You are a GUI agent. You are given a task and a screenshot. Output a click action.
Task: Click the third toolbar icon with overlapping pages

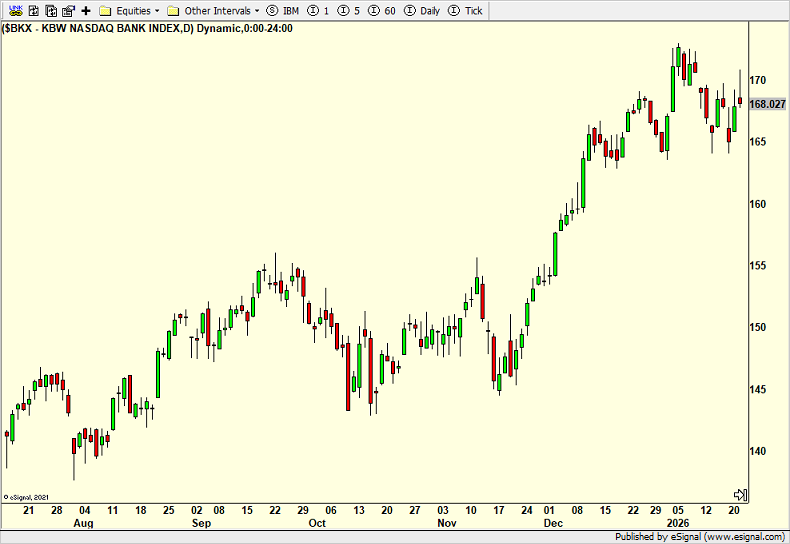tap(50, 10)
